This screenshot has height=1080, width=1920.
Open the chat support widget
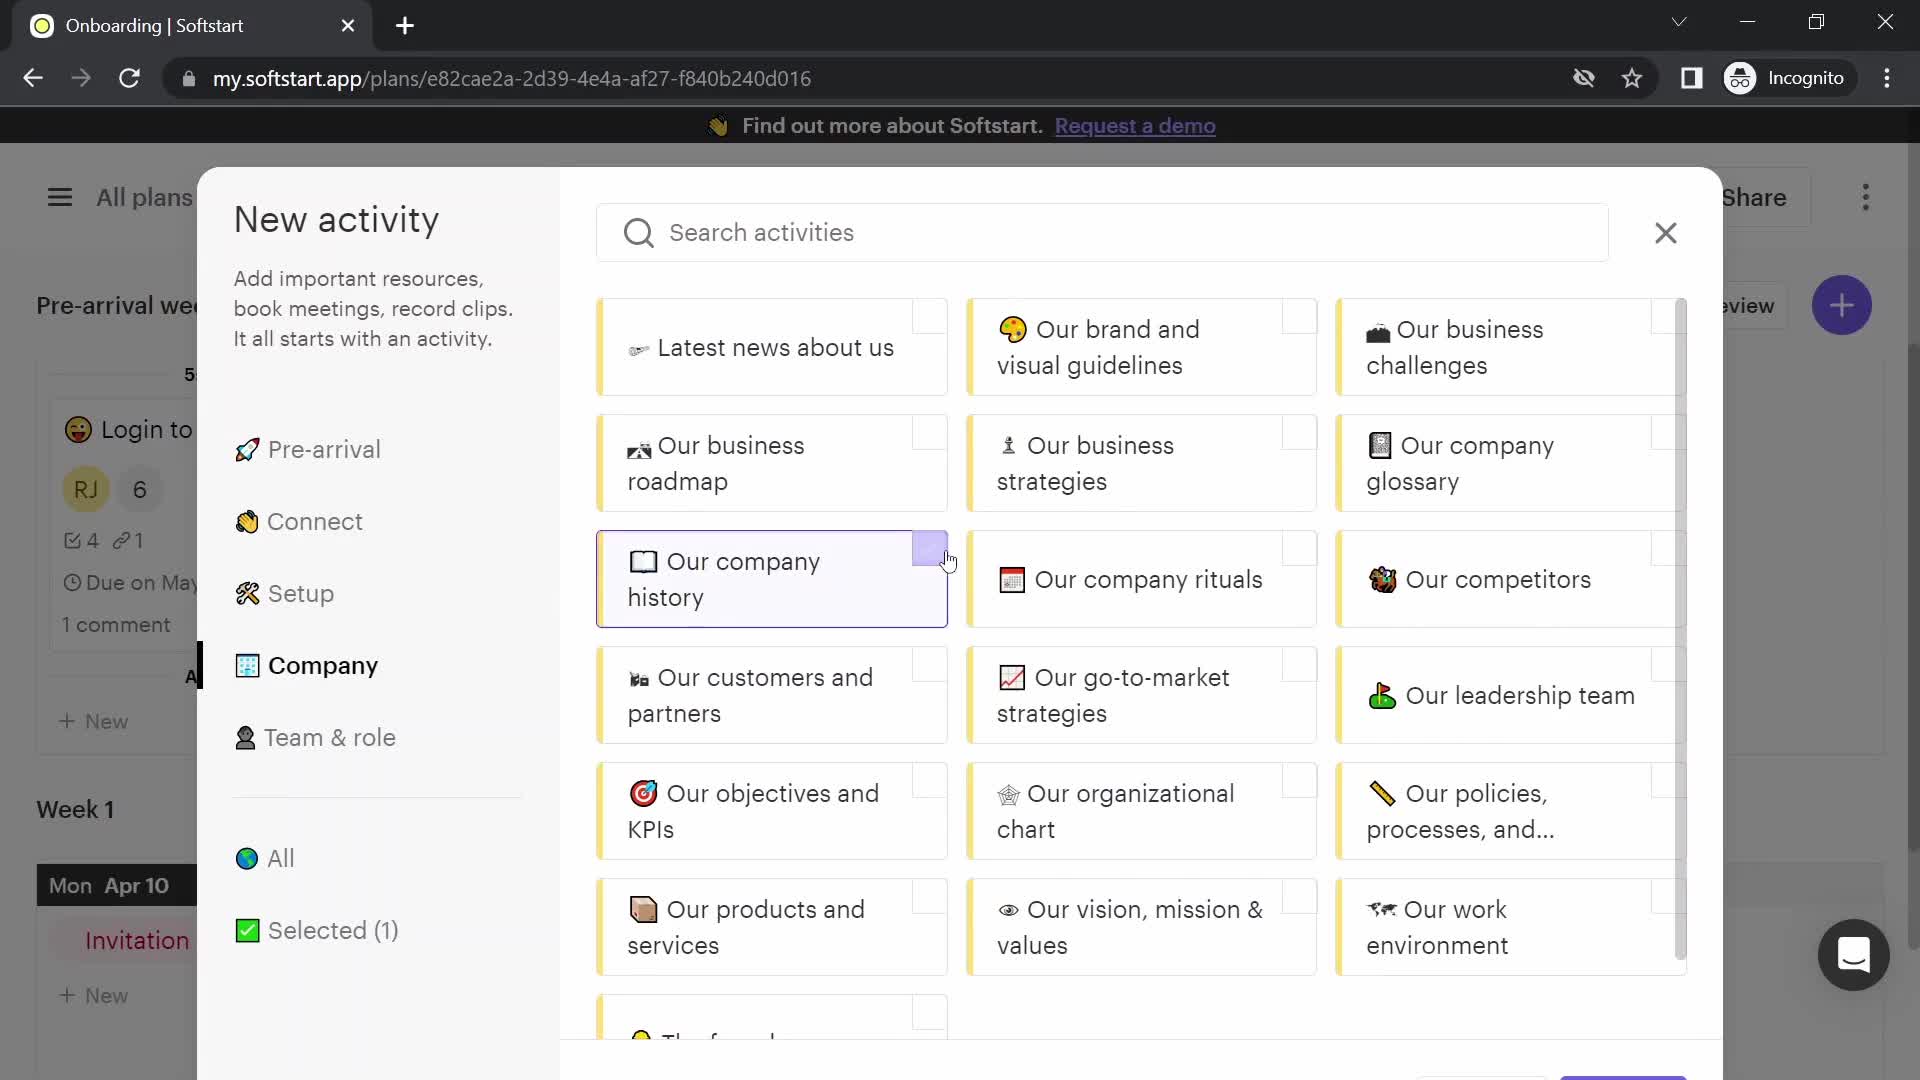[x=1853, y=955]
